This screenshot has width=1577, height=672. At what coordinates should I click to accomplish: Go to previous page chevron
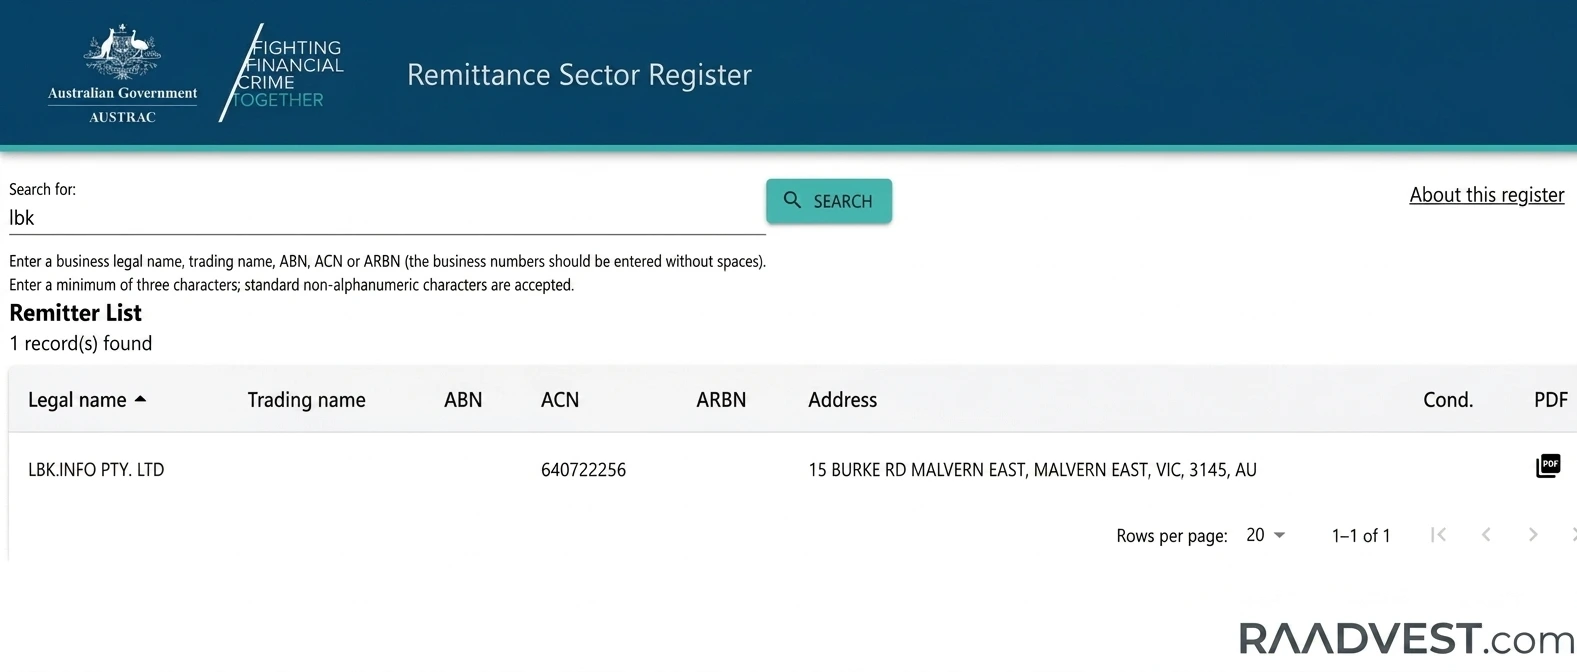point(1486,535)
